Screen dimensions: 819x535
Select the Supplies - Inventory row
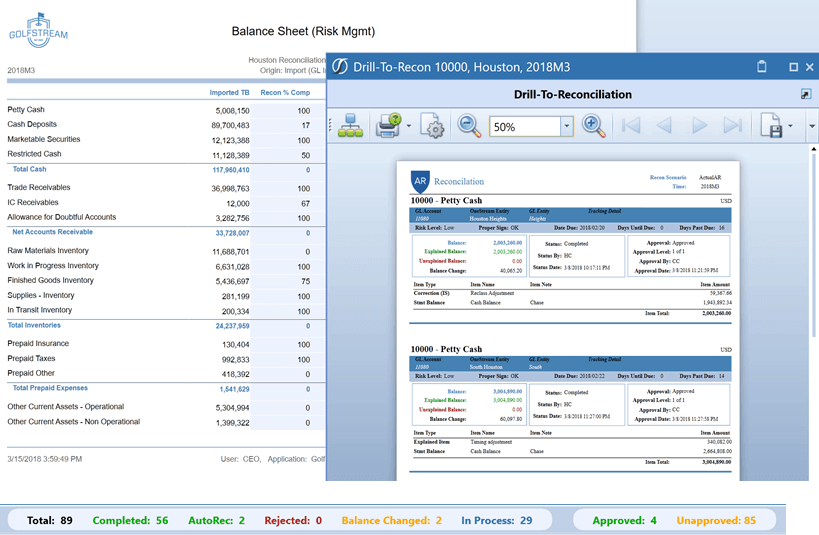click(x=41, y=296)
